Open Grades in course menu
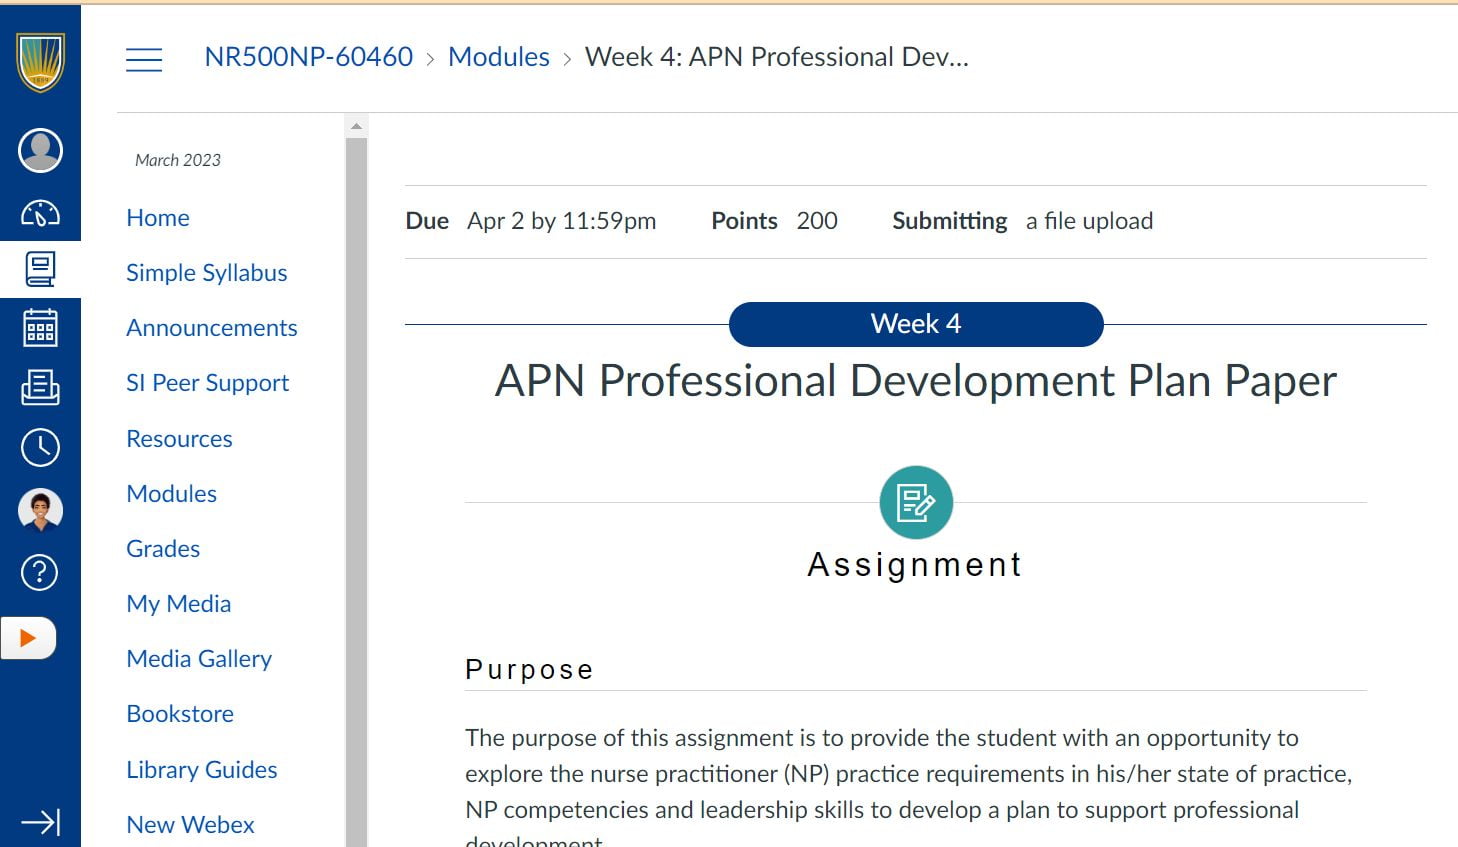The image size is (1458, 847). [x=163, y=549]
